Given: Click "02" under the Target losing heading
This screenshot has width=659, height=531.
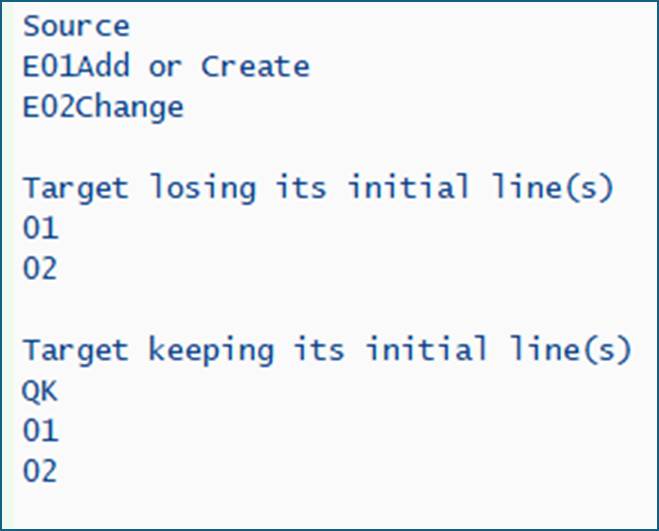Looking at the screenshot, I should [x=40, y=269].
